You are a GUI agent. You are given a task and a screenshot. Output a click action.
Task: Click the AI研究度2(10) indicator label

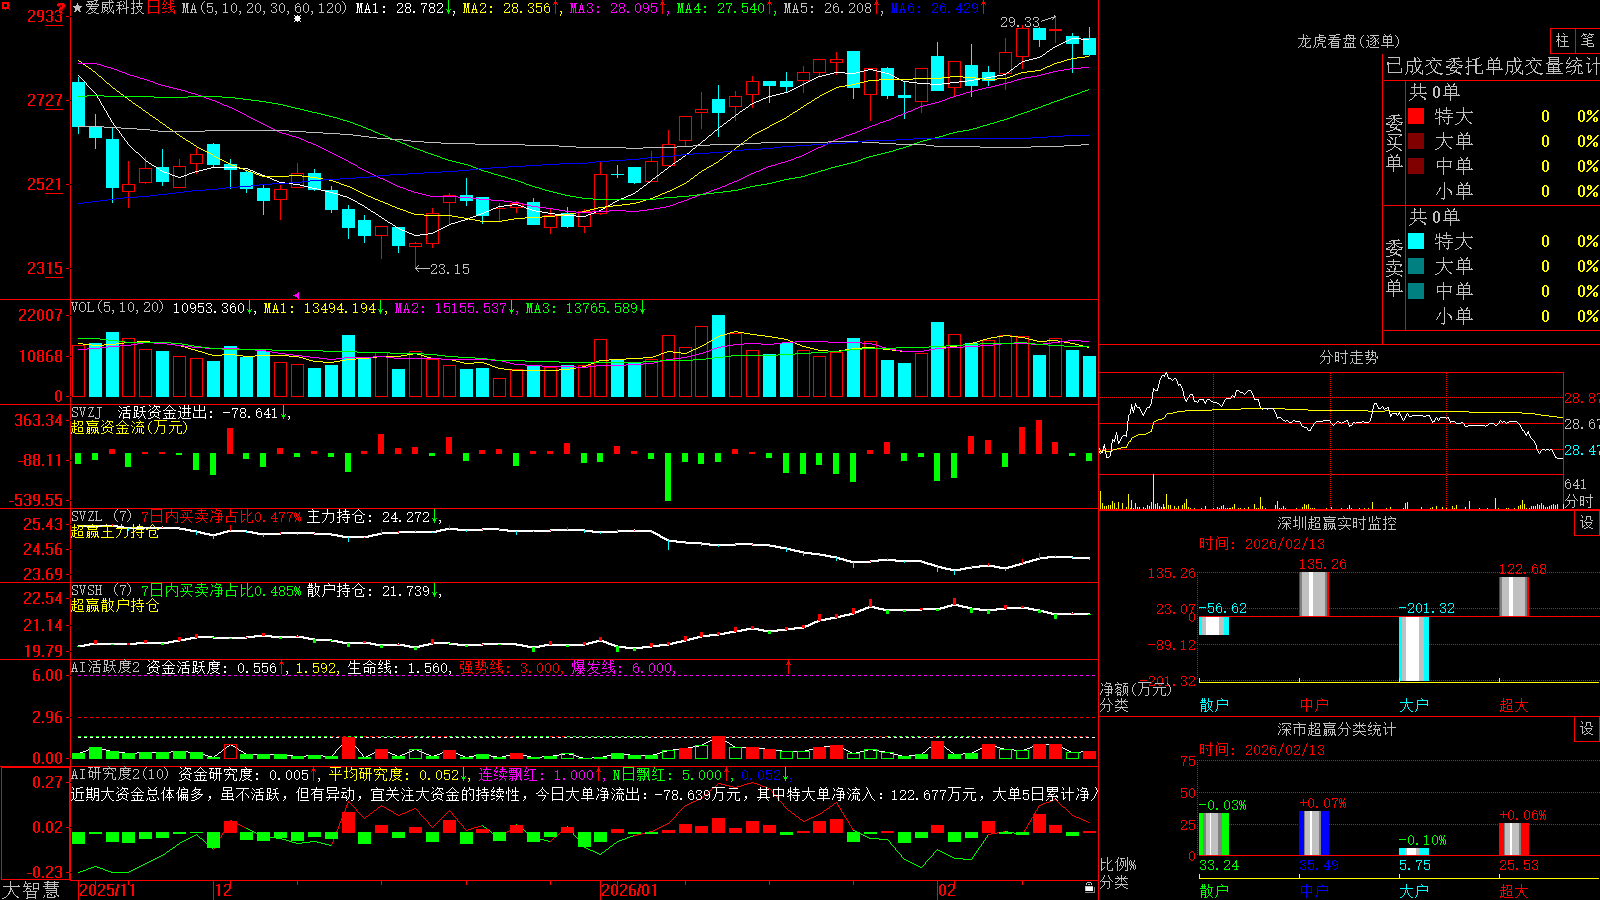click(x=120, y=774)
